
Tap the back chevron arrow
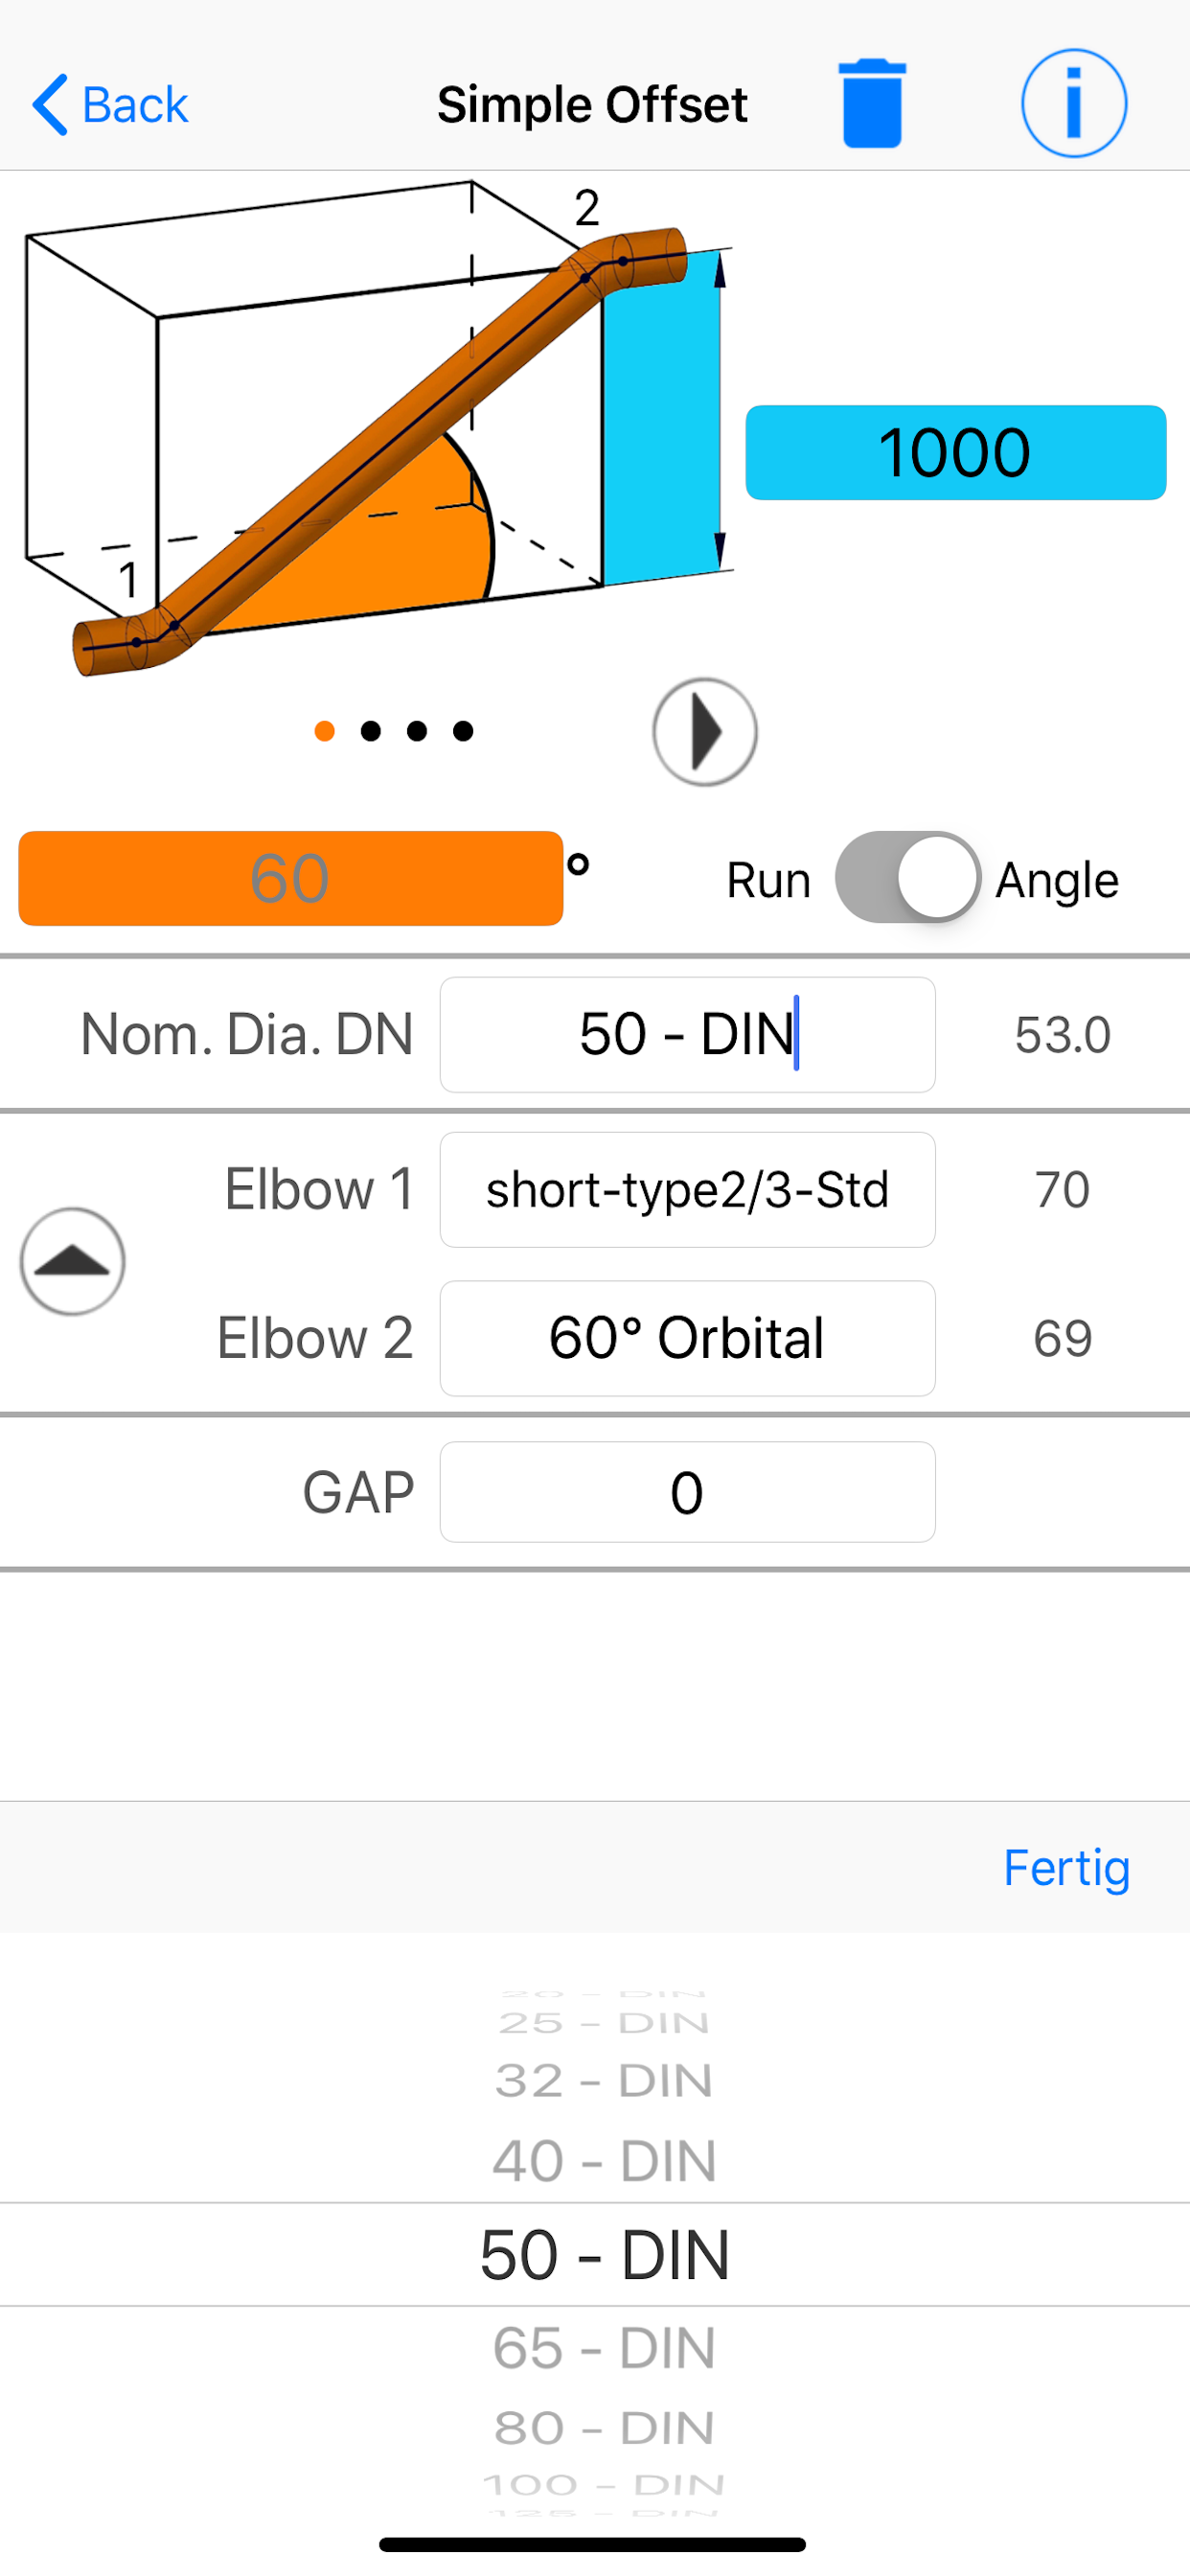pos(50,104)
